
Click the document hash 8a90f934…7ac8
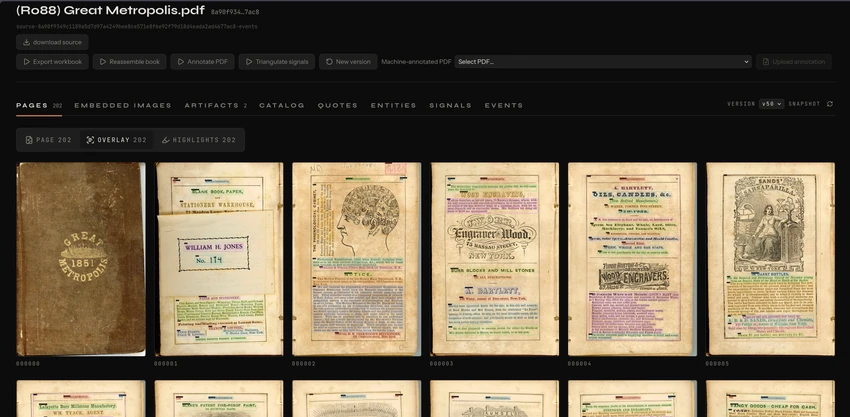pyautogui.click(x=235, y=12)
